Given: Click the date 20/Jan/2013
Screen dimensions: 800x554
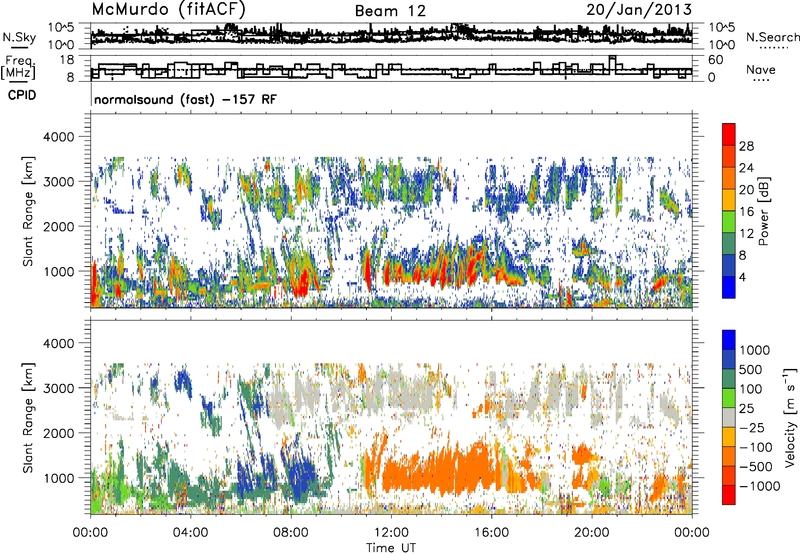Looking at the screenshot, I should click(x=639, y=9).
